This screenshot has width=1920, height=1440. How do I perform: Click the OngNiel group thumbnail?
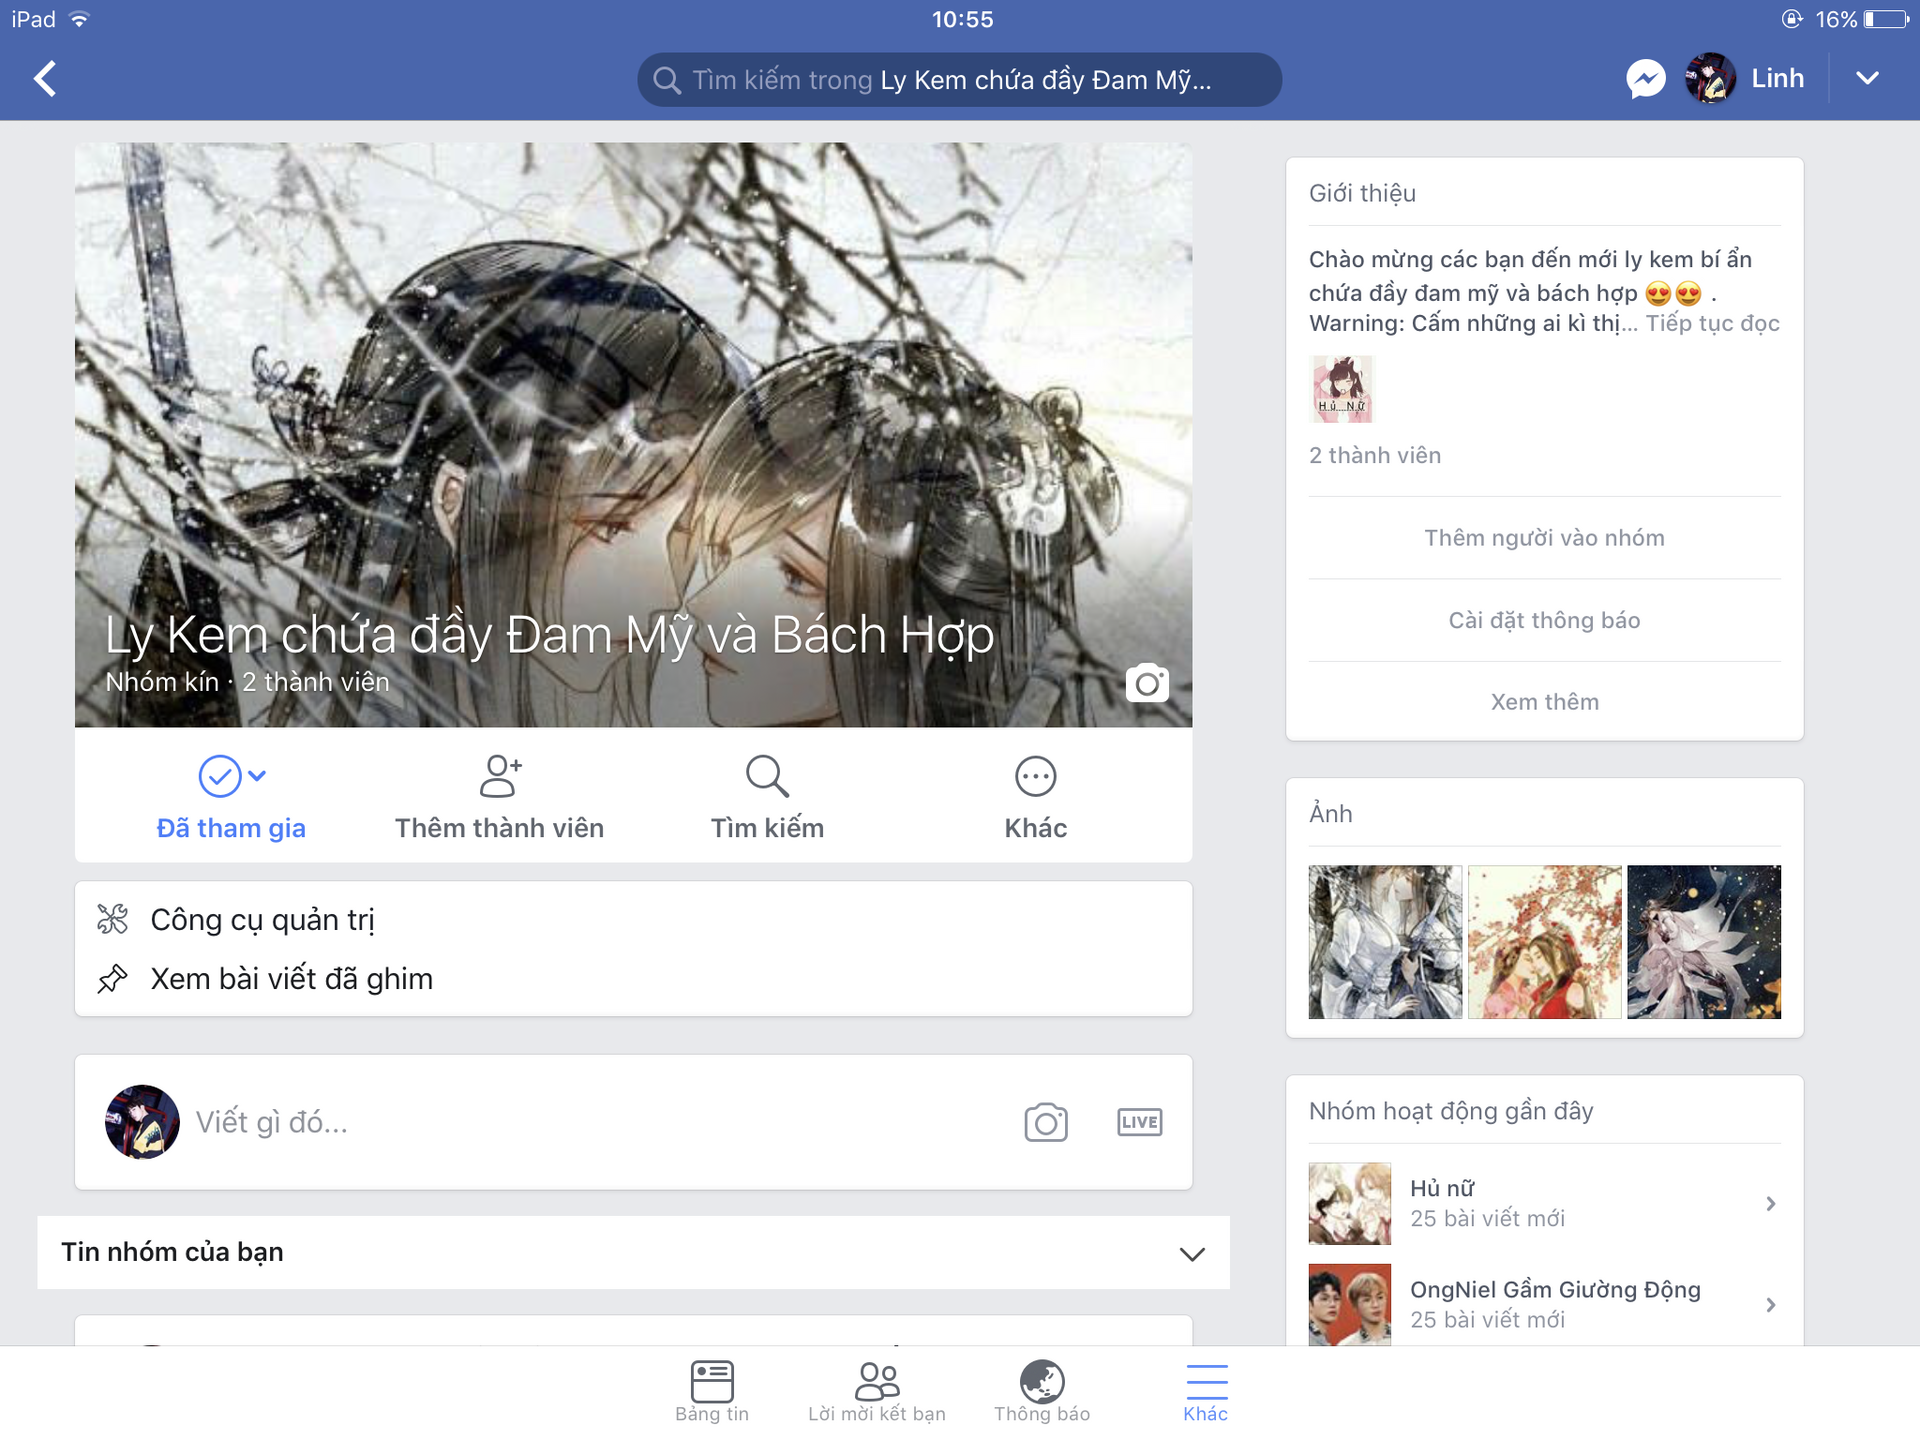click(1350, 1304)
